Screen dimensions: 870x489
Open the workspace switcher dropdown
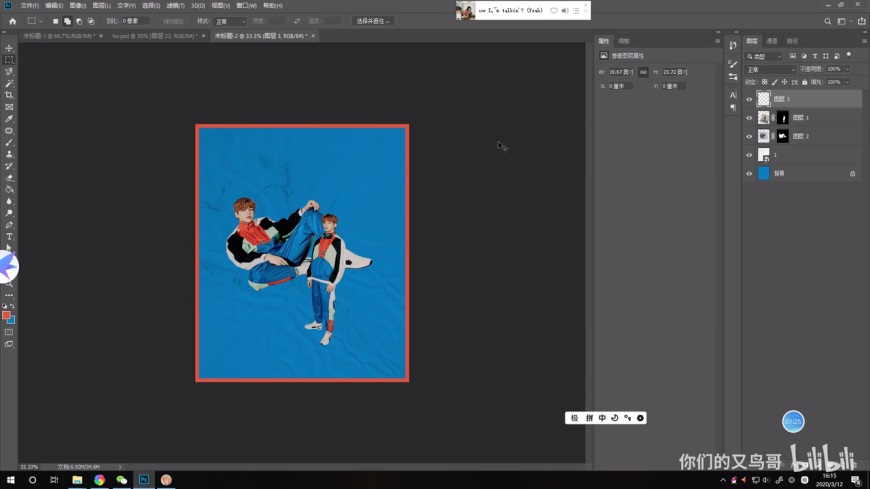[844, 21]
